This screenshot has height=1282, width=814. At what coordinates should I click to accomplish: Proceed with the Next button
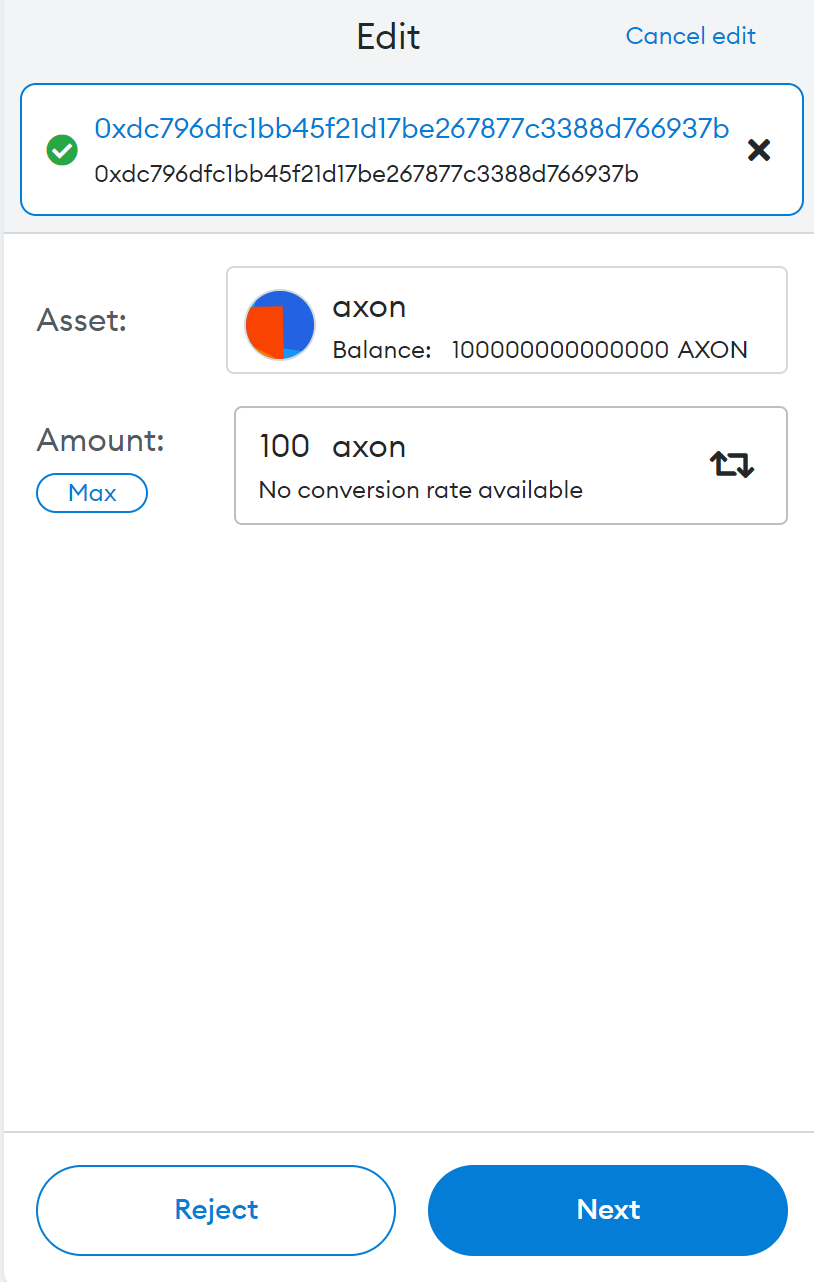pyautogui.click(x=608, y=1210)
